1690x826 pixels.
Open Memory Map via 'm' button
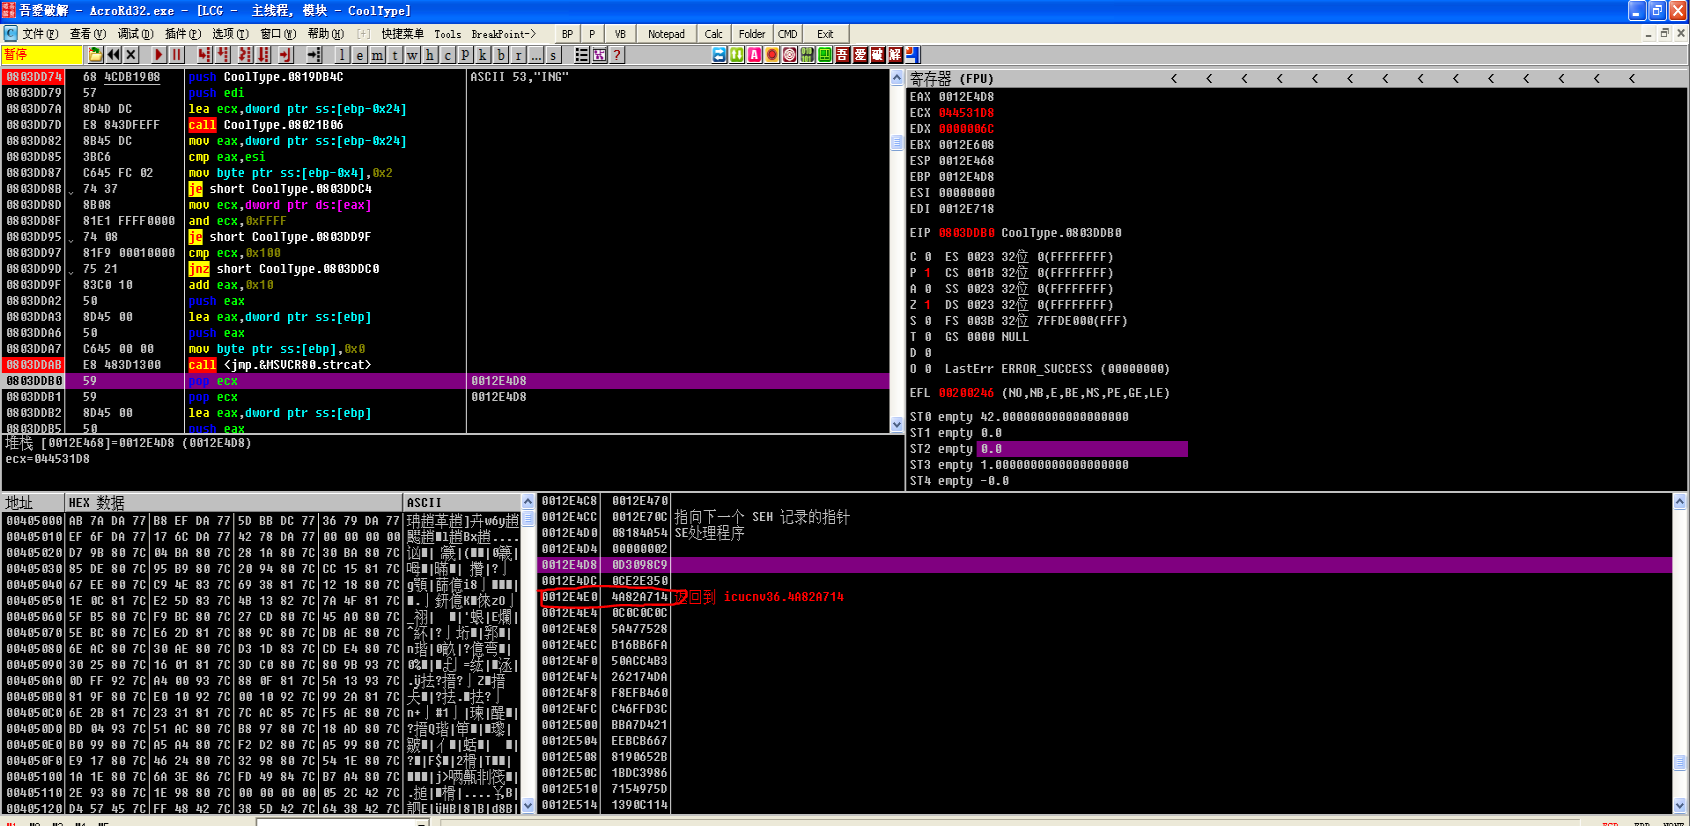coord(377,55)
